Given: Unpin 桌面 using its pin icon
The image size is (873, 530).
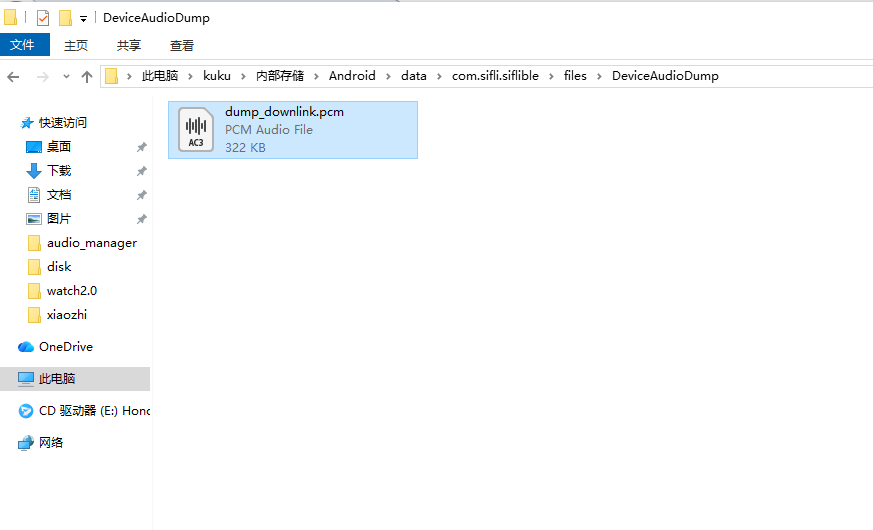Looking at the screenshot, I should [141, 147].
